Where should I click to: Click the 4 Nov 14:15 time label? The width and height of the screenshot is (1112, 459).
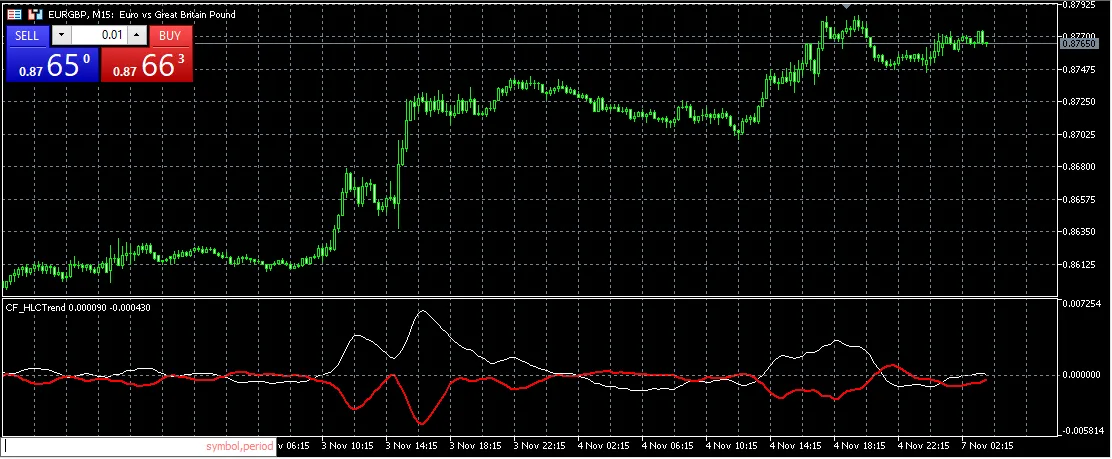[x=796, y=446]
